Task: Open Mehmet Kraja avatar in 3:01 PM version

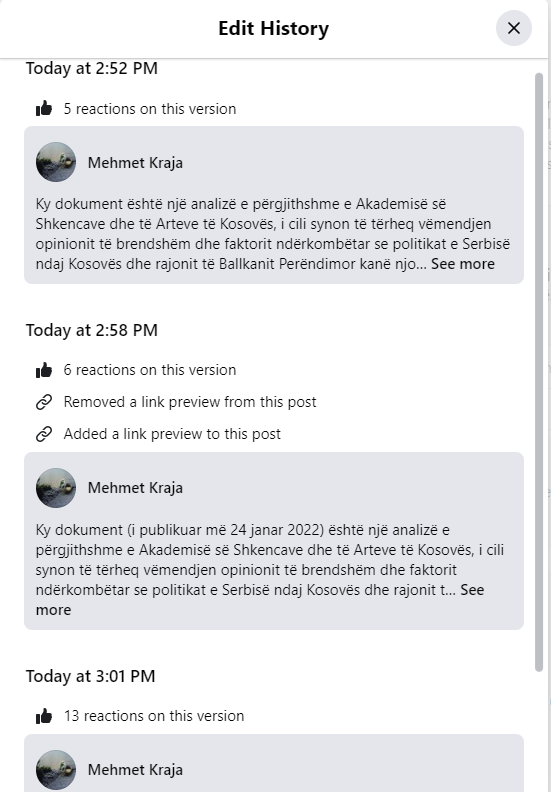Action: pyautogui.click(x=56, y=770)
